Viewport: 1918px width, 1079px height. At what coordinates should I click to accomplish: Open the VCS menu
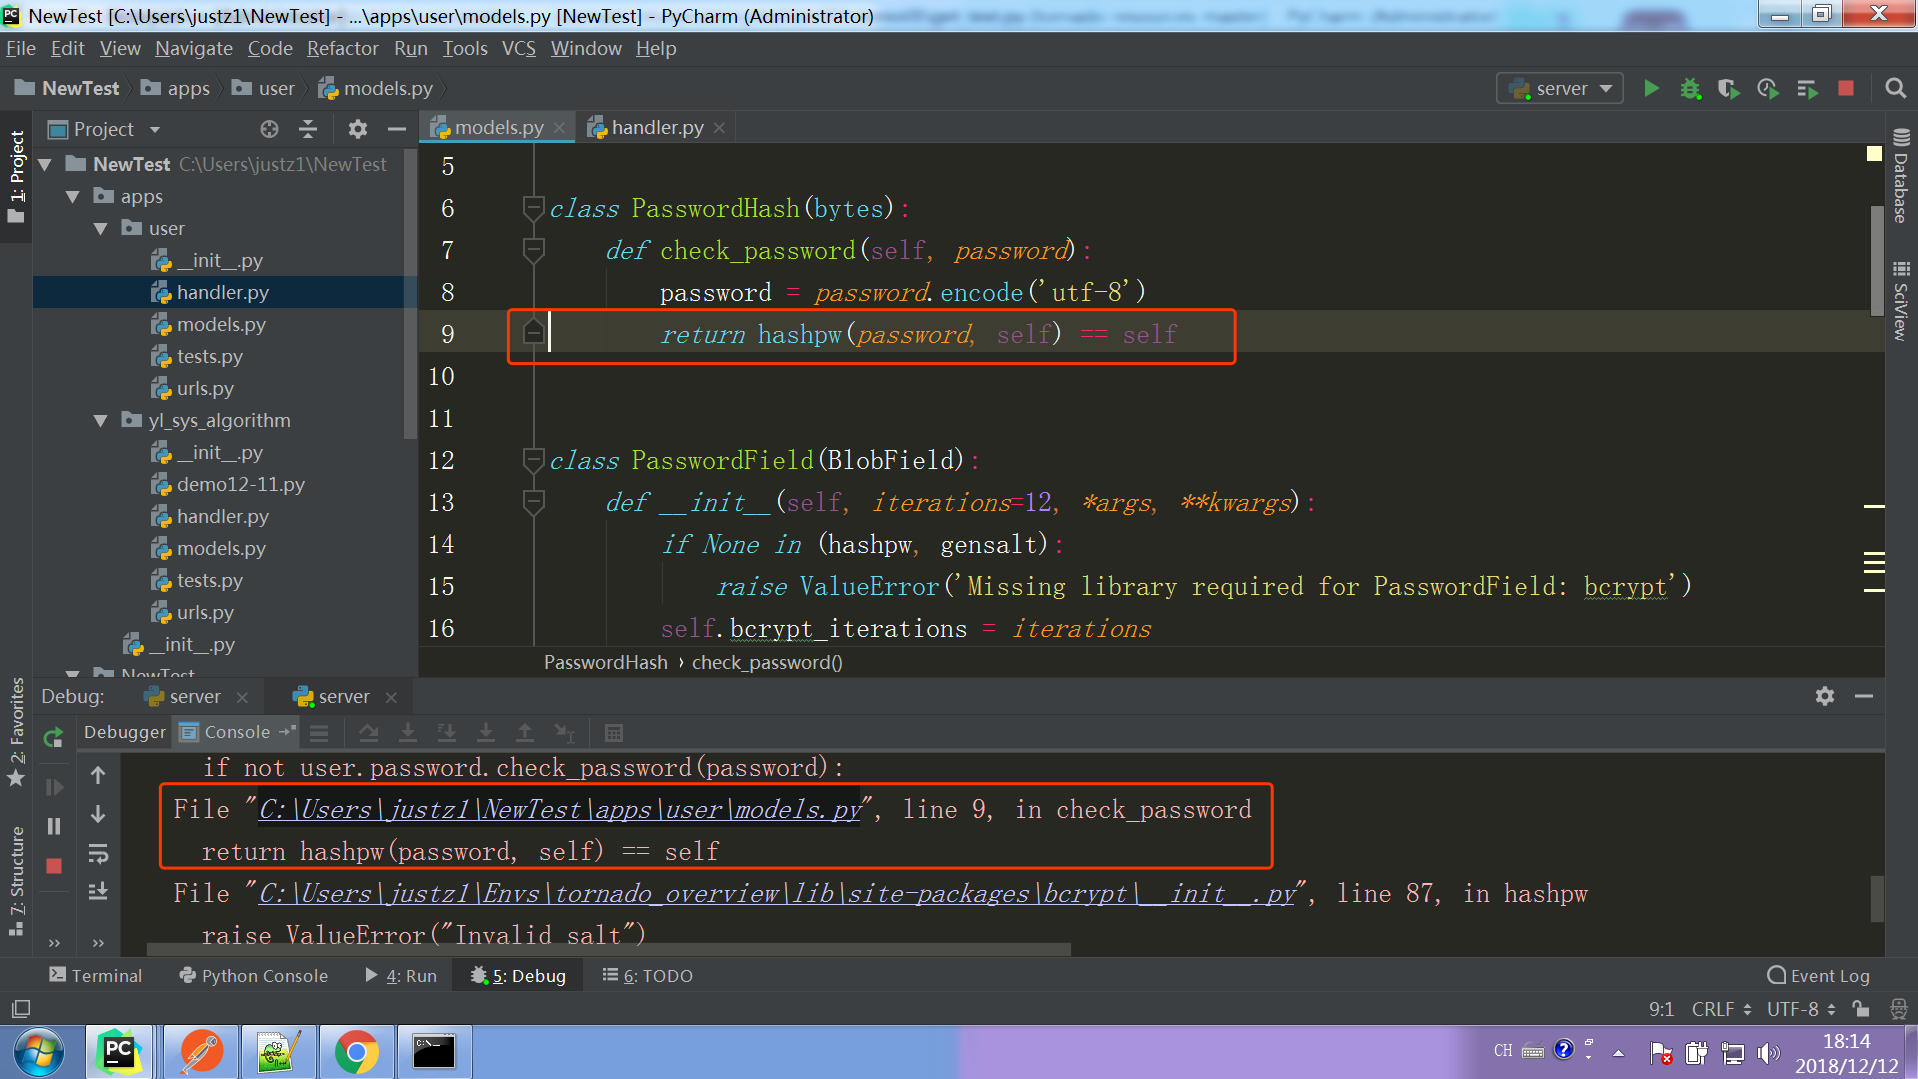(x=518, y=48)
